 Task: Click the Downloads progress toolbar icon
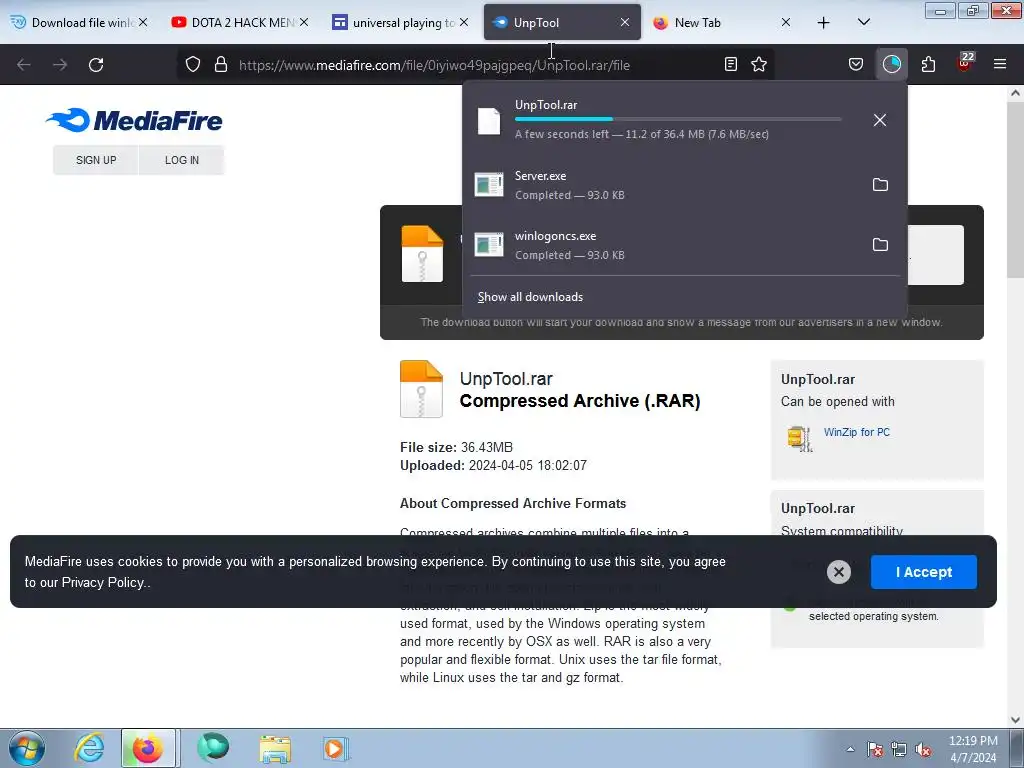point(891,64)
